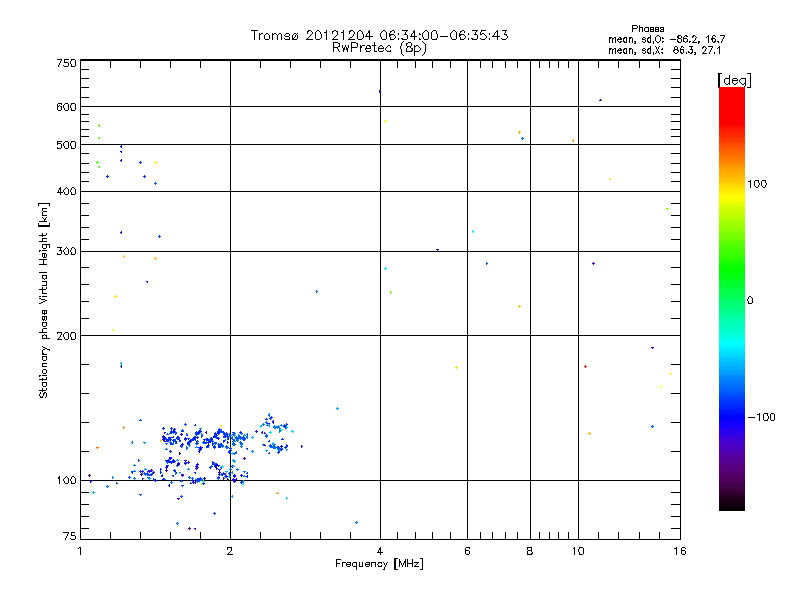The width and height of the screenshot is (800, 600).
Task: Select the 'mean, sd,X: 86.3, 27.1' line
Action: (664, 50)
